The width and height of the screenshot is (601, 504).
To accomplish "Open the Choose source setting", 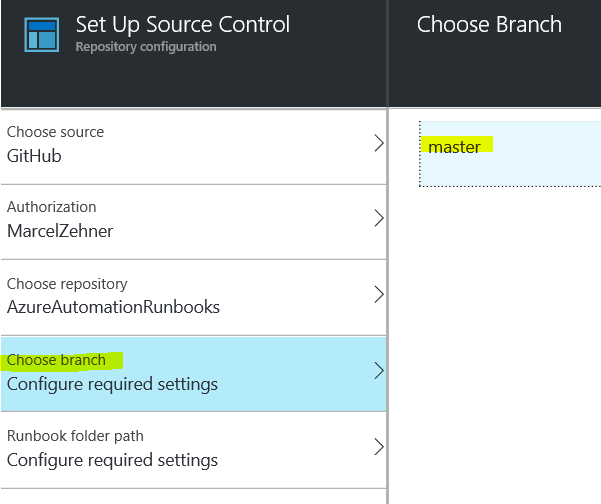I will (x=55, y=132).
